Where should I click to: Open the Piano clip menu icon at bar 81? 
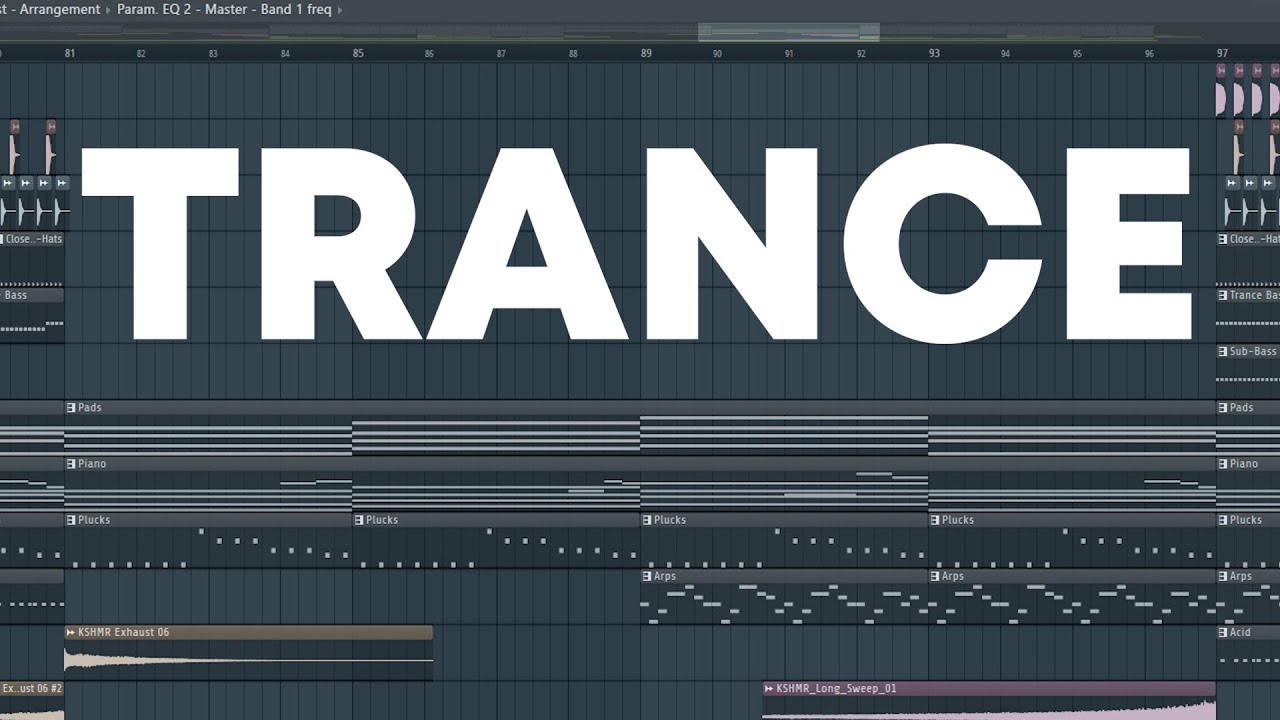pos(71,463)
